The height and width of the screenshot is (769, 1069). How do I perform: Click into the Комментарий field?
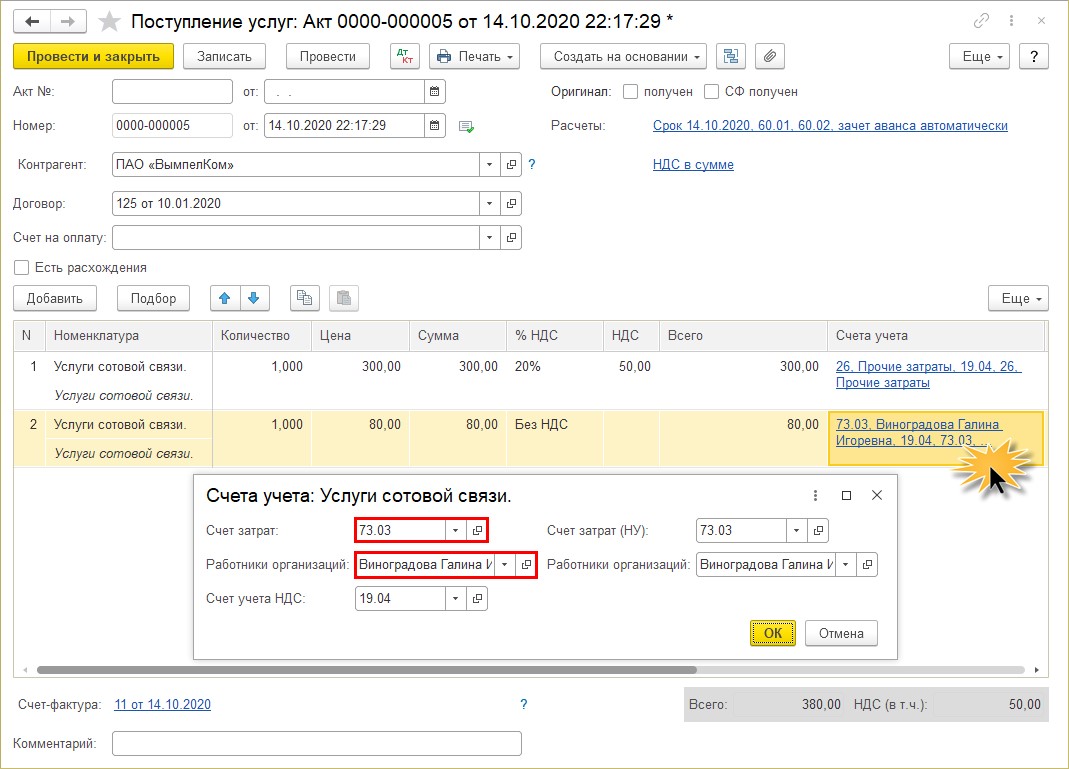point(317,744)
